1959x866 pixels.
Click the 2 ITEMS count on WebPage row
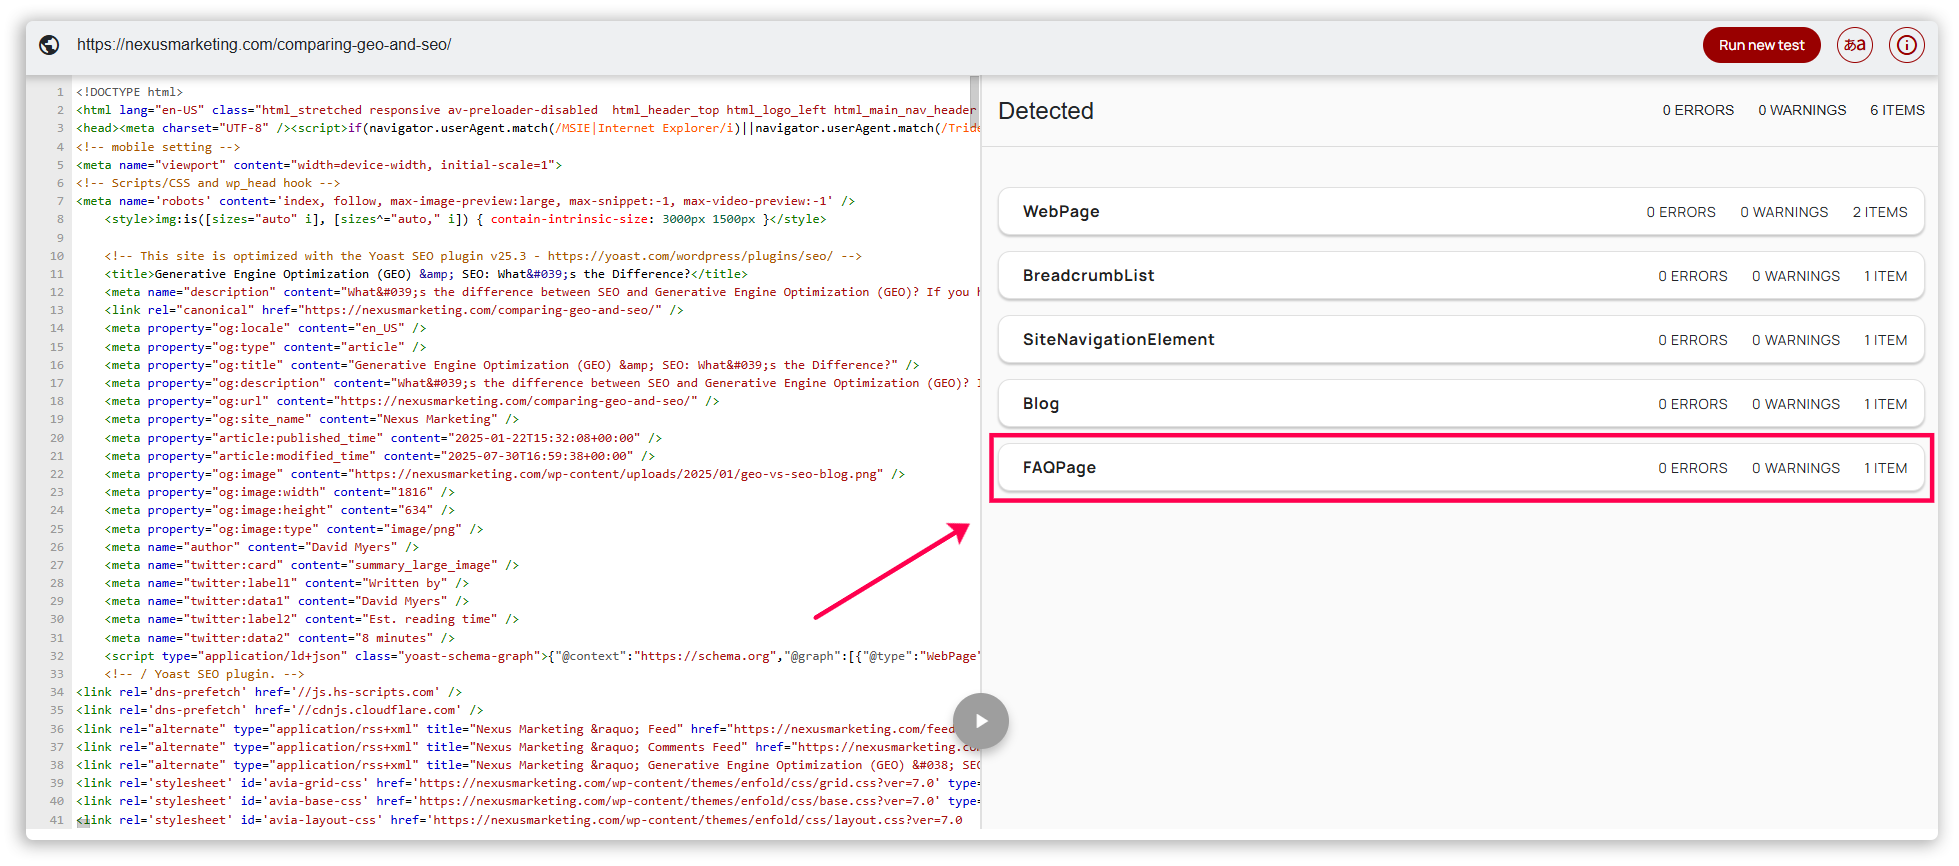(1880, 212)
